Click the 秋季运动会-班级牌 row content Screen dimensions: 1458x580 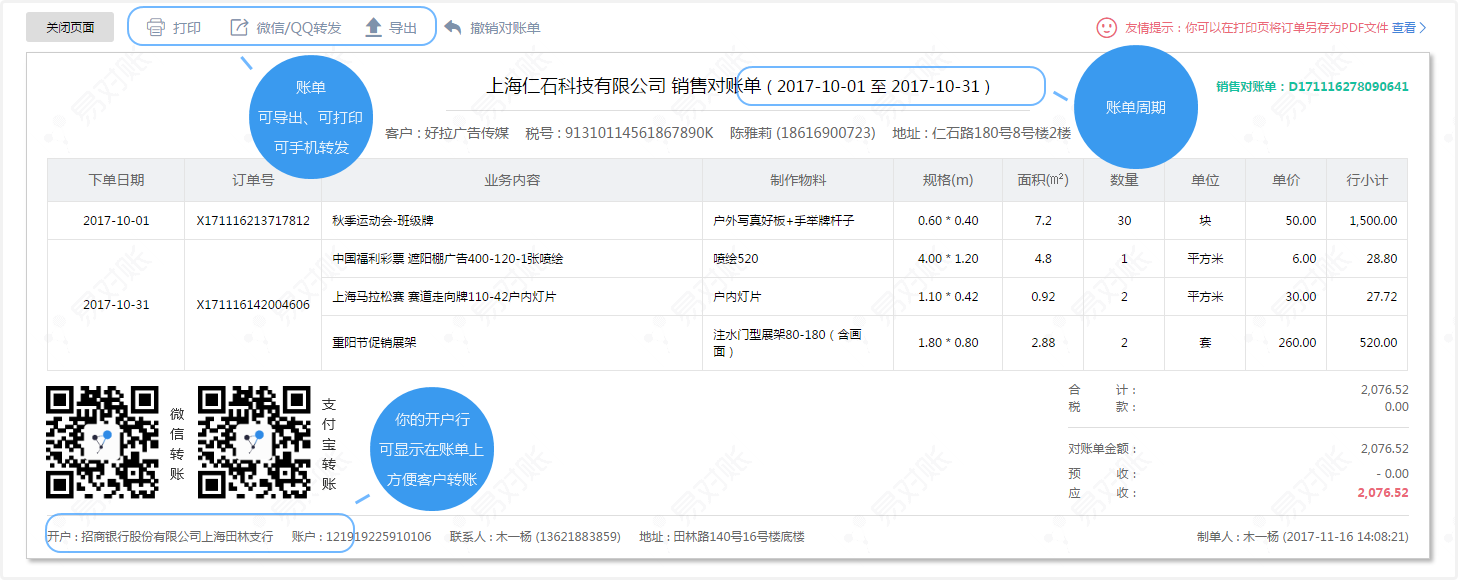[x=382, y=221]
